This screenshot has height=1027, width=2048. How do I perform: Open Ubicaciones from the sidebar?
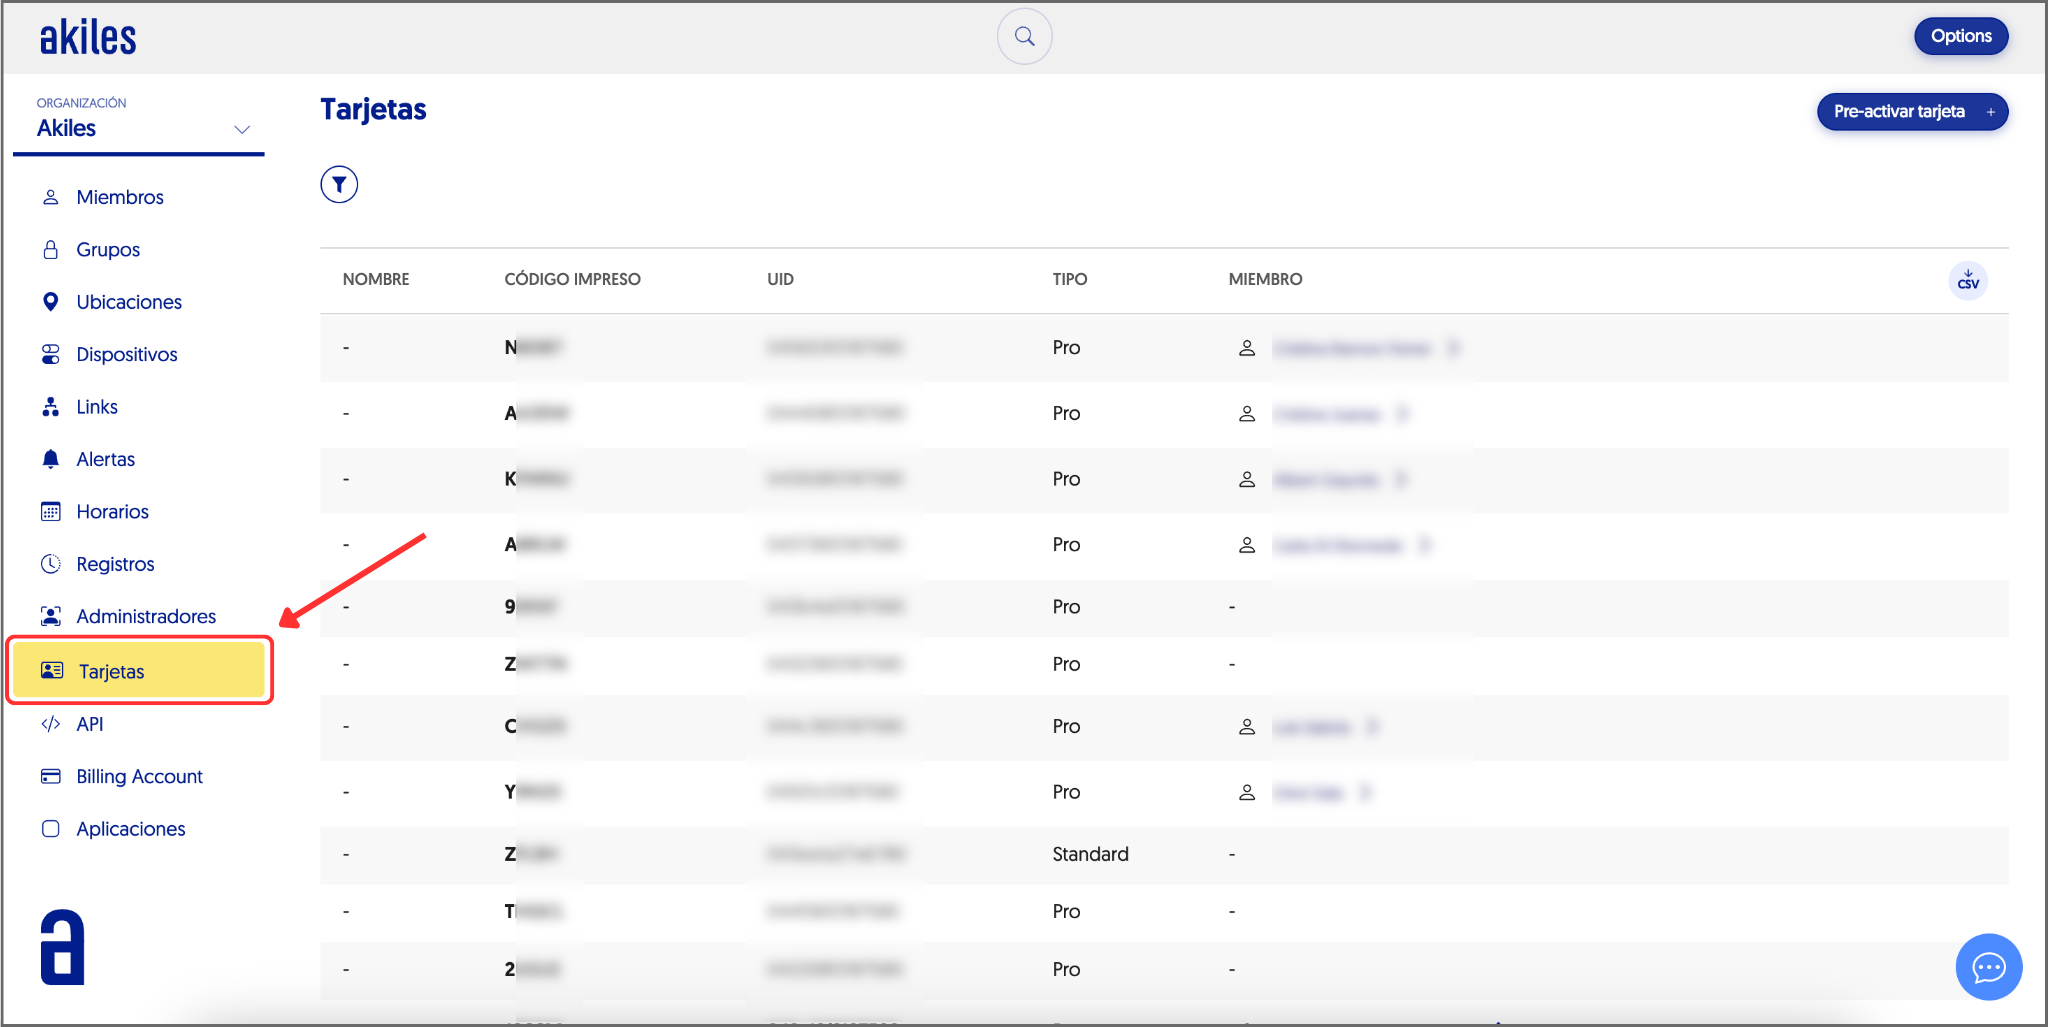pos(128,302)
